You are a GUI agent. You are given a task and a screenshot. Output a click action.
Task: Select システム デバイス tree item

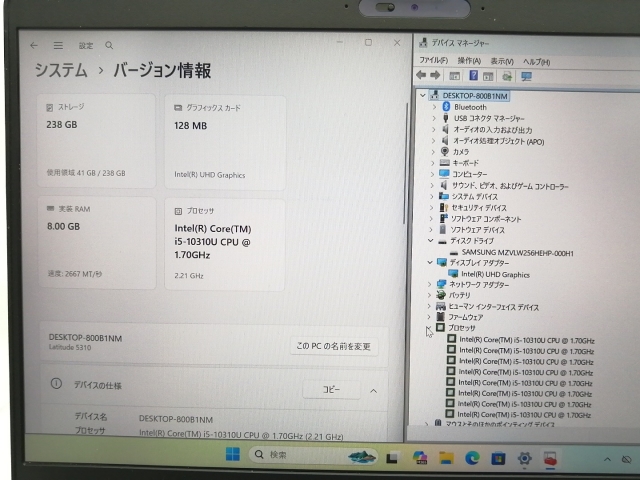pos(474,196)
